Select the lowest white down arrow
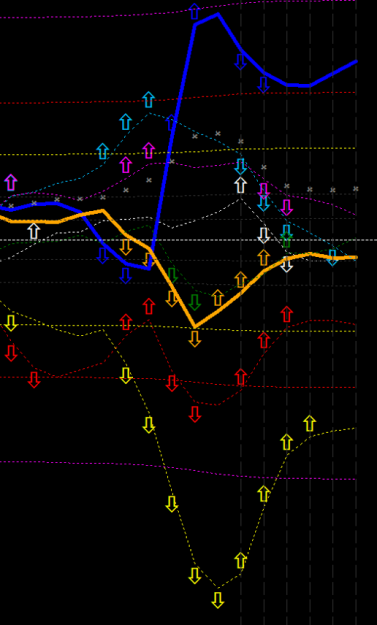The width and height of the screenshot is (377, 625). 287,264
